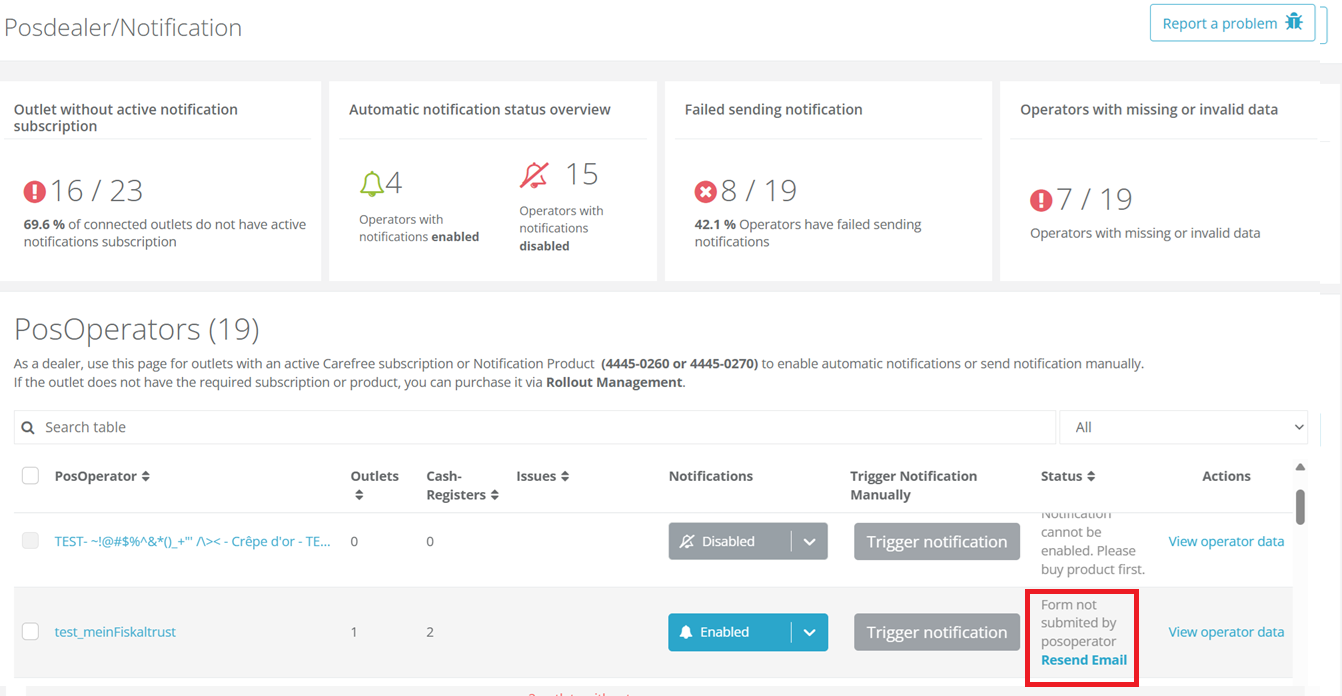This screenshot has height=696, width=1342.
Task: Sort by PosOperator column arrows
Action: (x=145, y=477)
